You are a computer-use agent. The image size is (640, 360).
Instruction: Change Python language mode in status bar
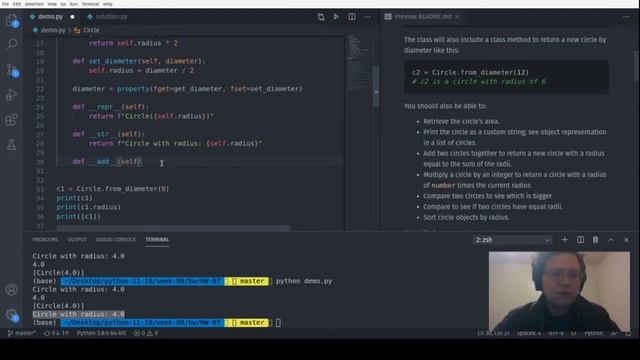[593, 333]
